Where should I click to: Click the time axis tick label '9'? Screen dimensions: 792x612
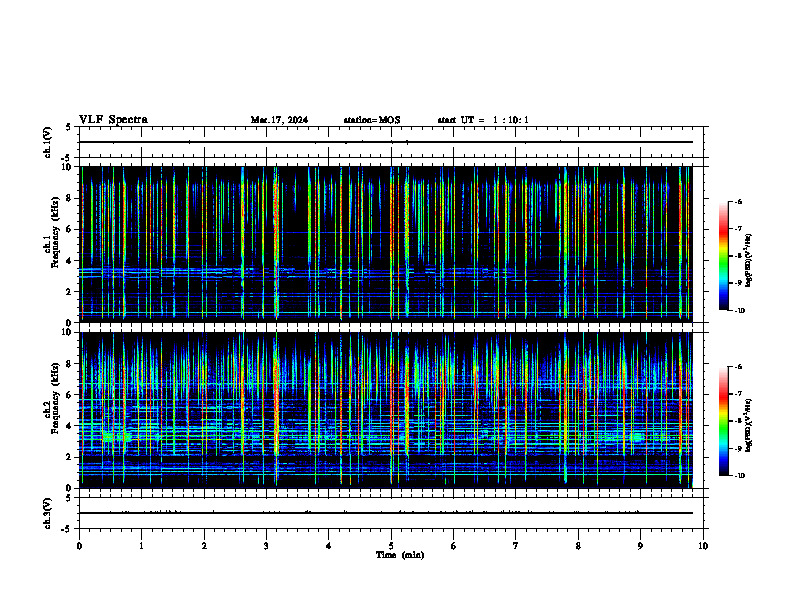click(x=640, y=546)
